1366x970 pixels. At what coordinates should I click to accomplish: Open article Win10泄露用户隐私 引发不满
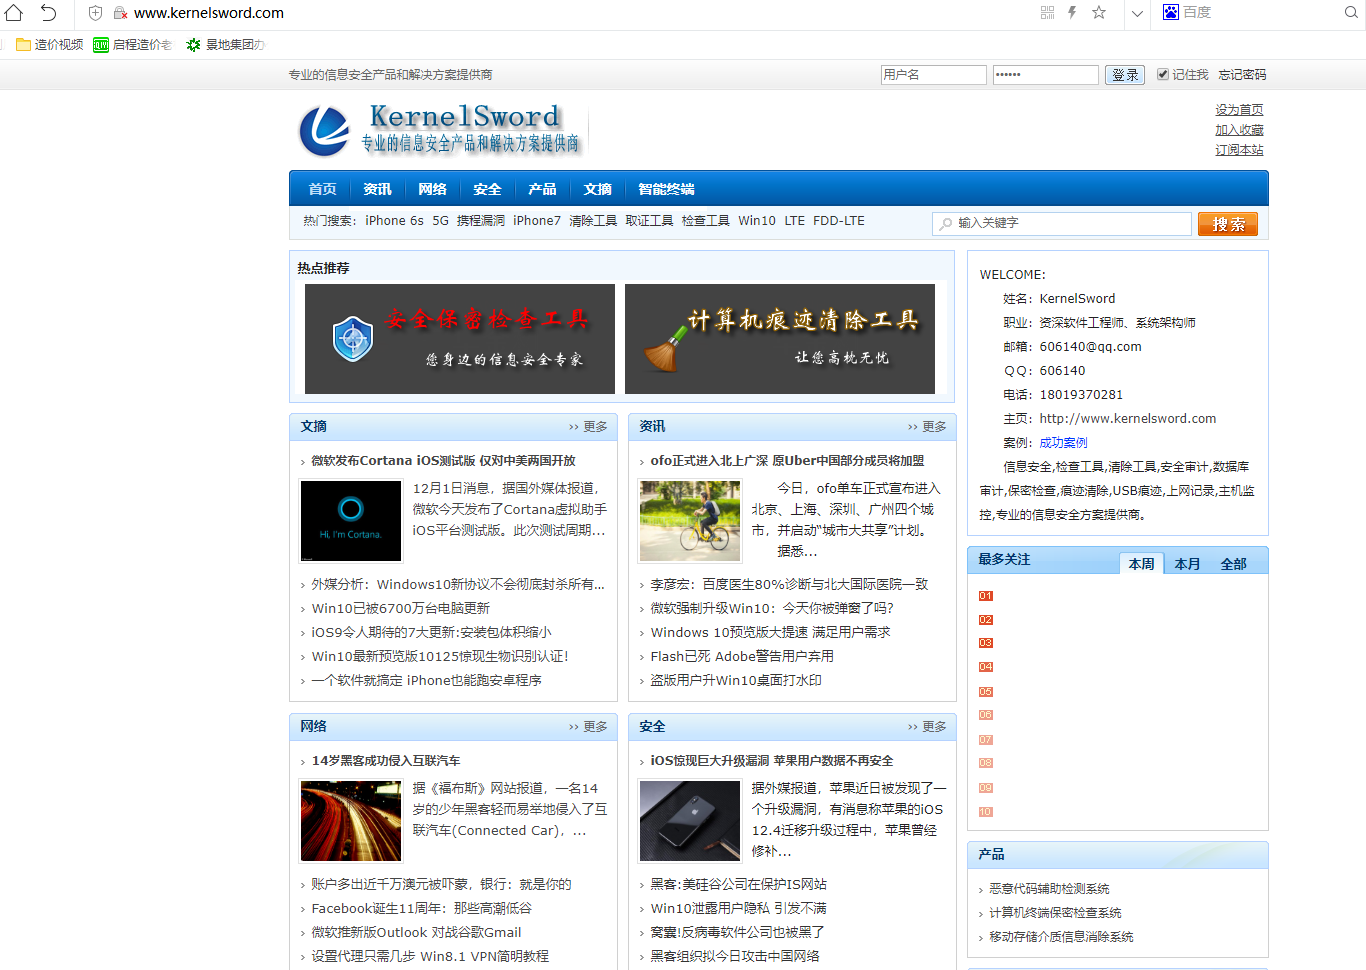click(738, 909)
